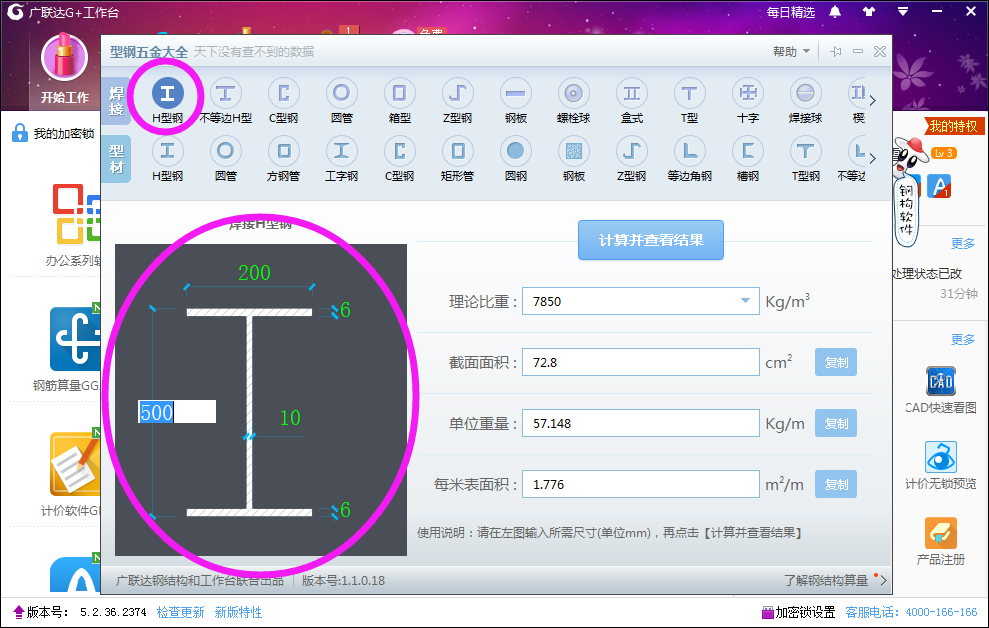989x628 pixels.
Task: Select the 盒式 section icon
Action: [x=631, y=94]
